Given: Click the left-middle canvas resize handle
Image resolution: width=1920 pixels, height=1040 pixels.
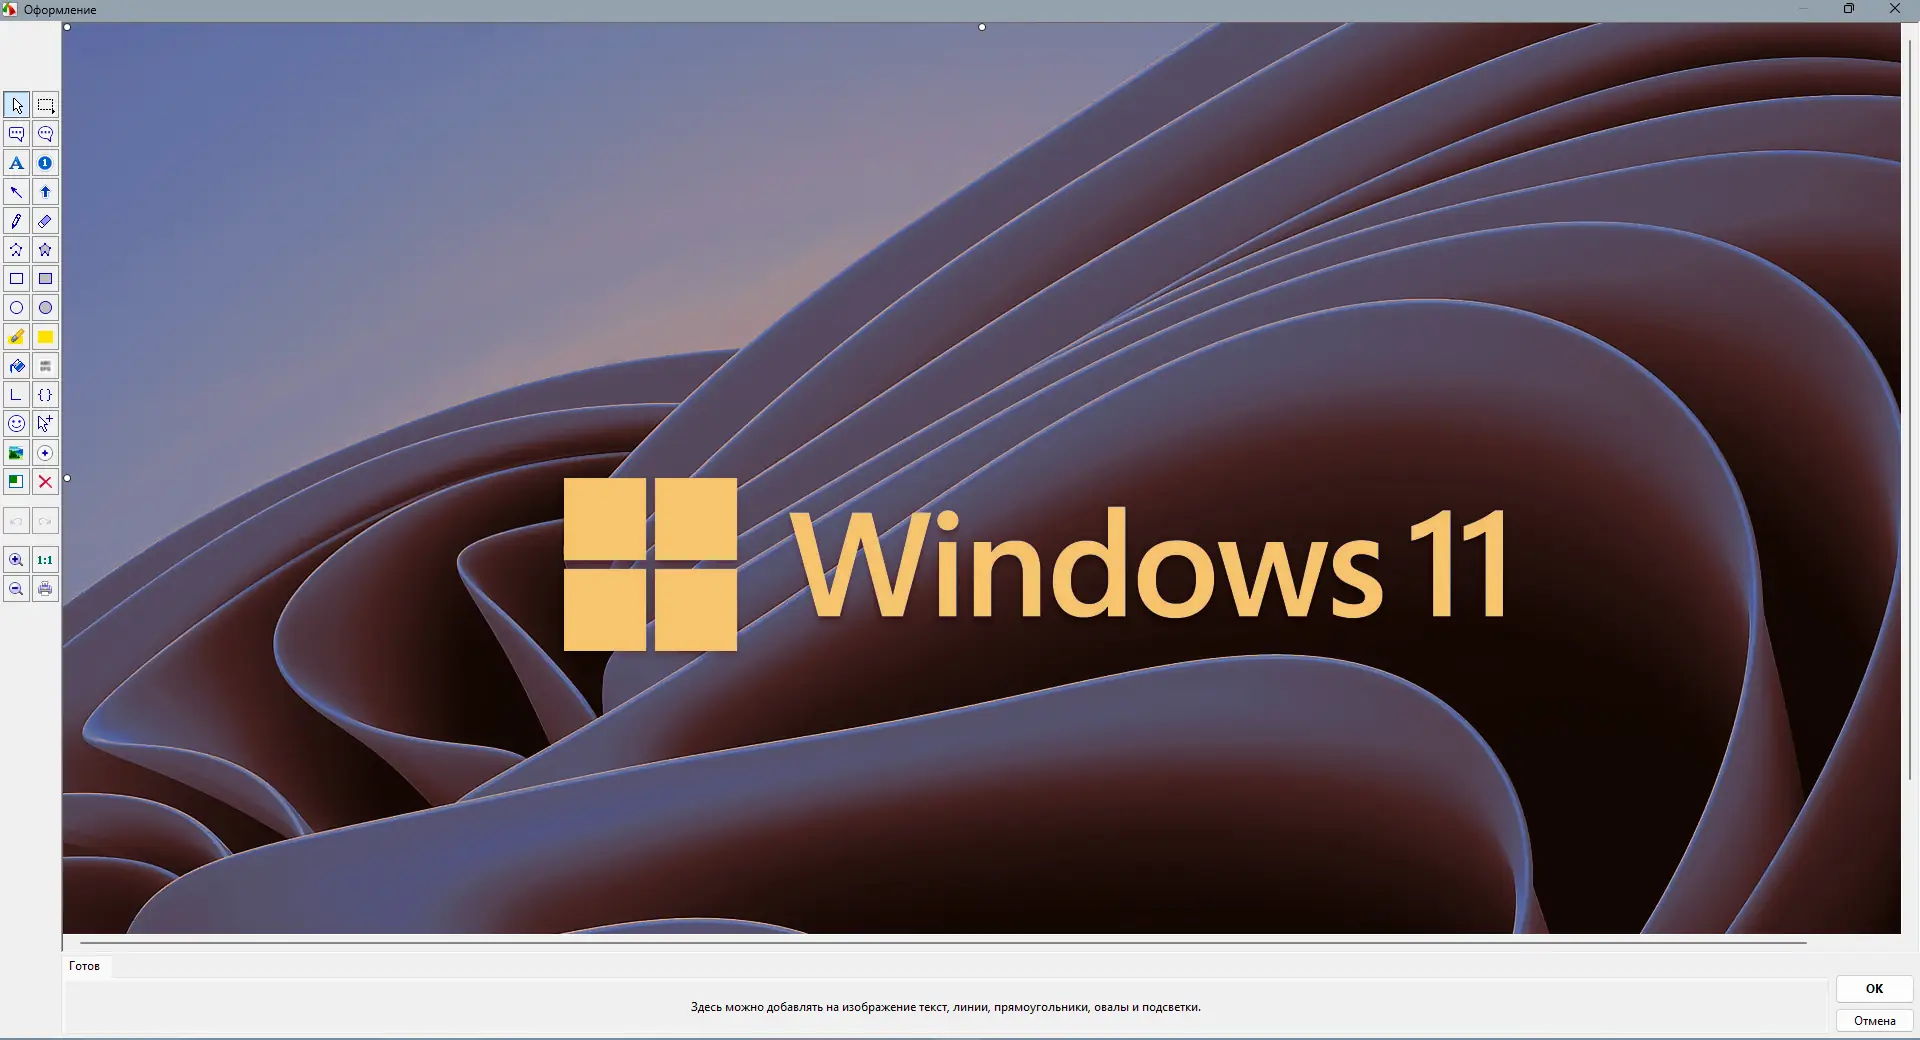Looking at the screenshot, I should tap(67, 479).
